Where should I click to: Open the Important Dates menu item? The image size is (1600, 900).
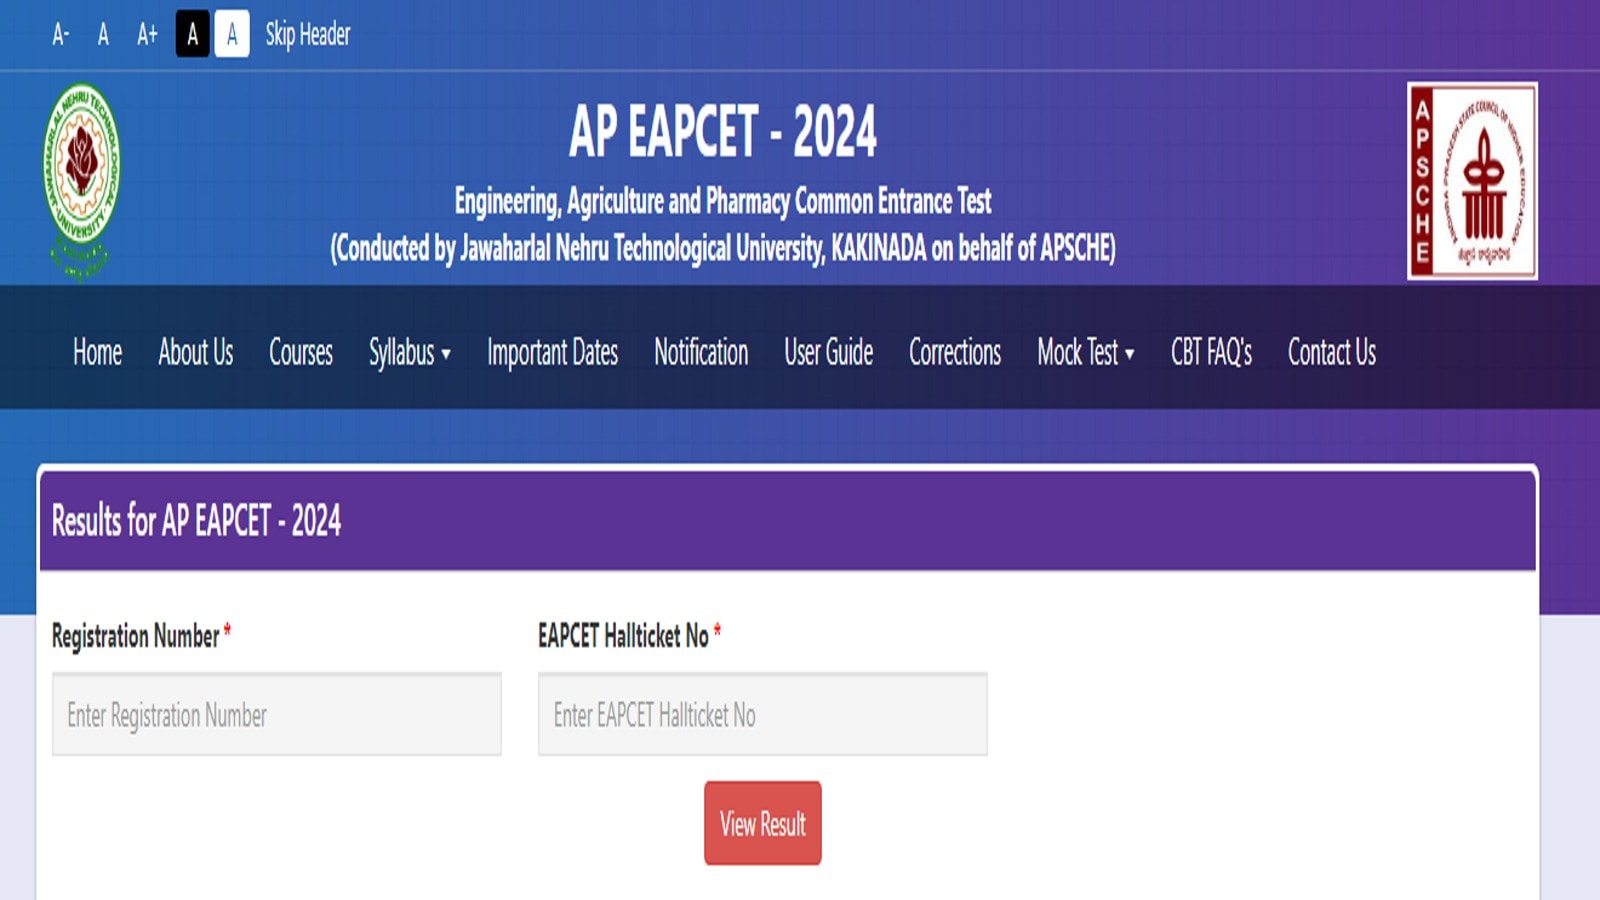click(x=552, y=353)
